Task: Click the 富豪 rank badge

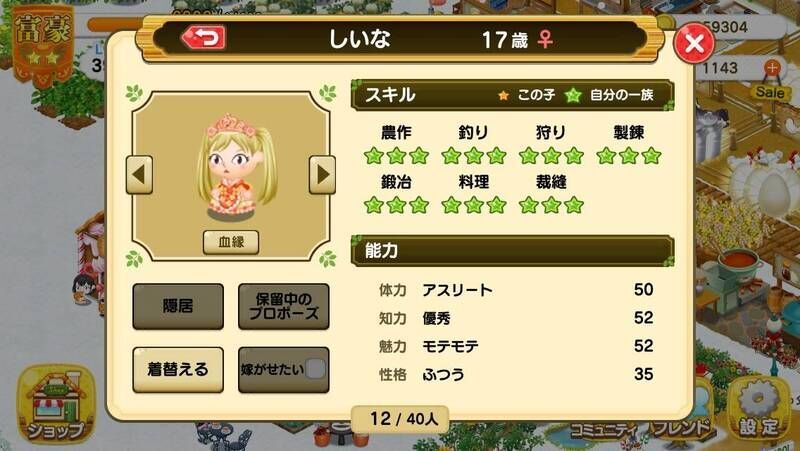Action: click(x=43, y=43)
